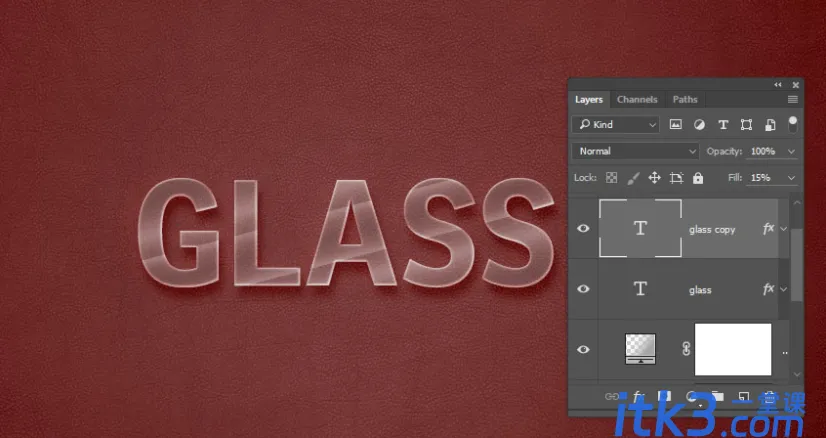The image size is (826, 438).
Task: Switch to the Paths tab
Action: (x=685, y=100)
